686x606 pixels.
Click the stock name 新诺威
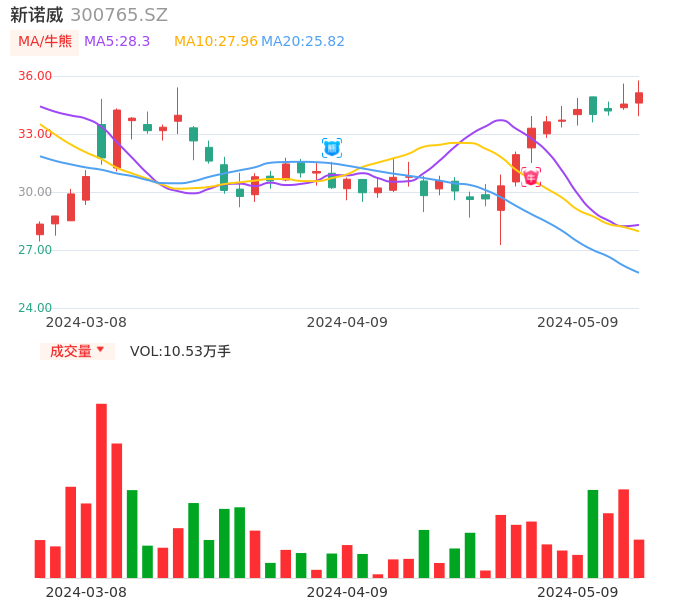[x=37, y=15]
